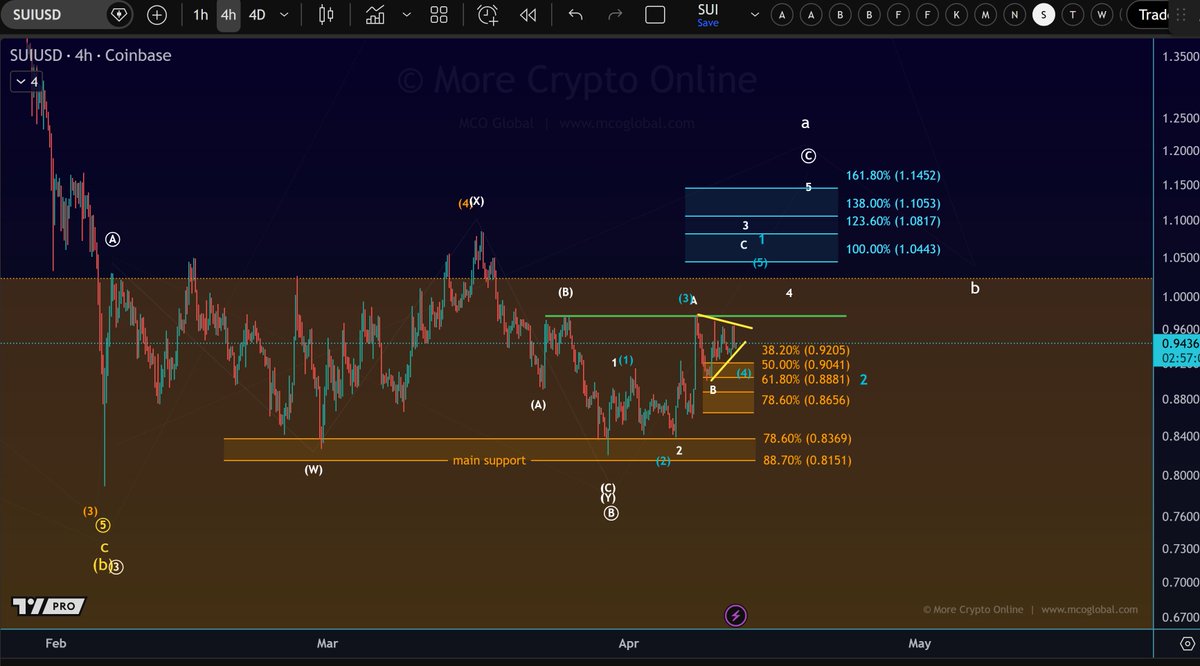Start bar replay with rewind icon
The image size is (1200, 666).
(528, 15)
